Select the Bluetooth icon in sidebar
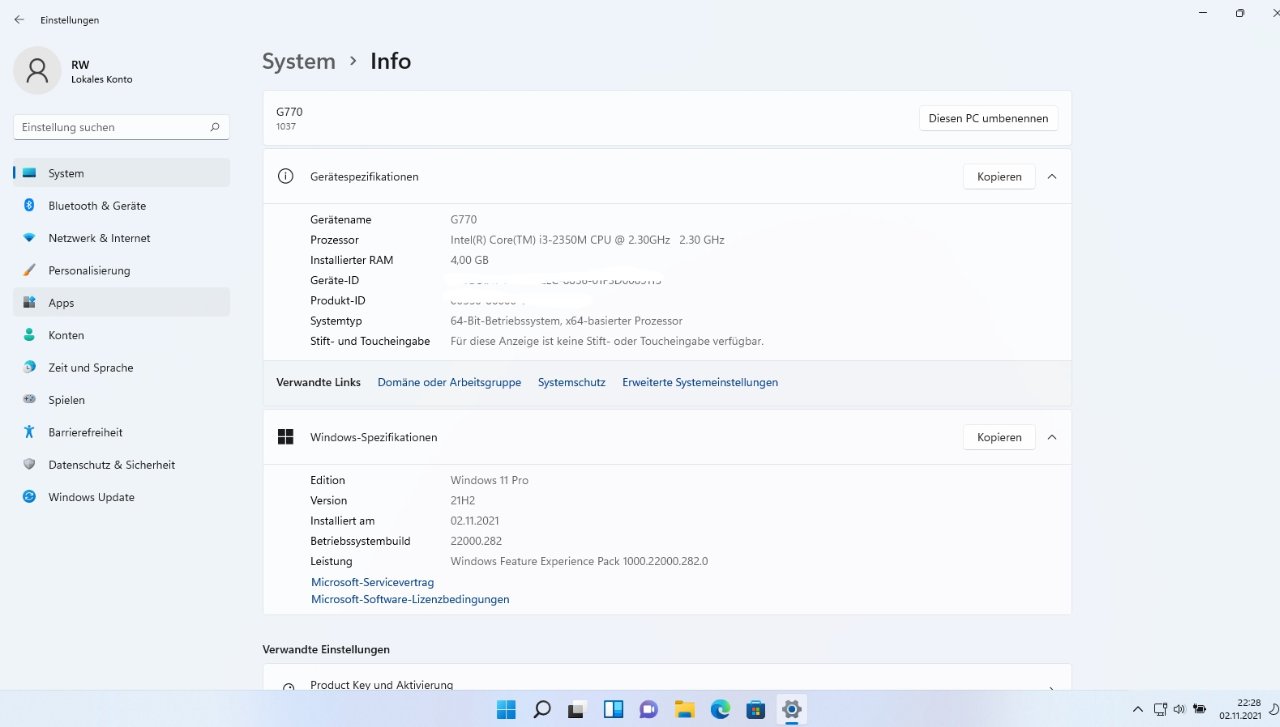 [x=29, y=205]
